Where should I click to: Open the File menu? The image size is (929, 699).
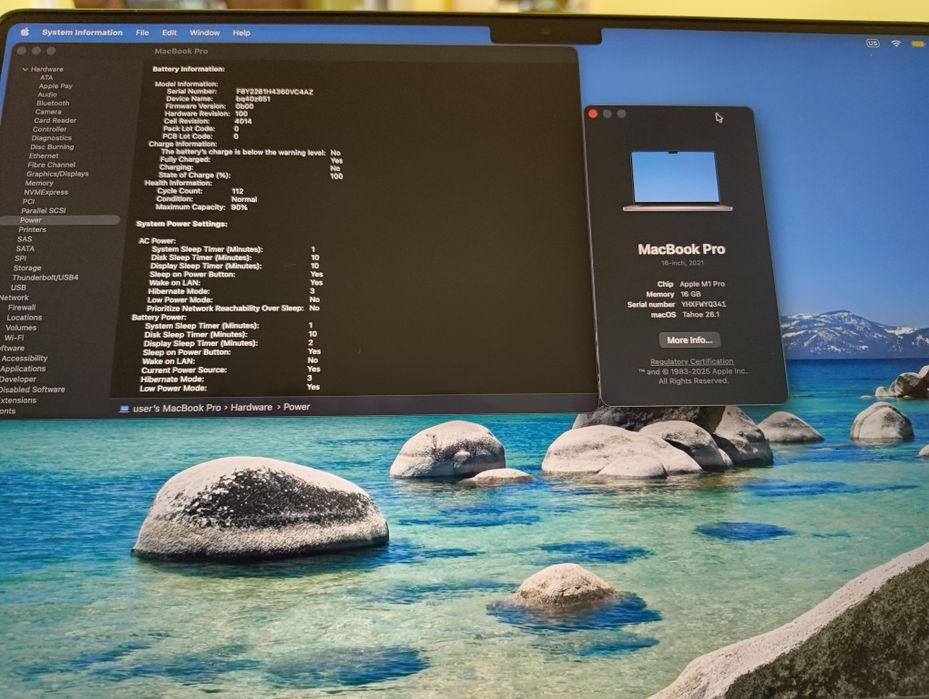click(142, 33)
